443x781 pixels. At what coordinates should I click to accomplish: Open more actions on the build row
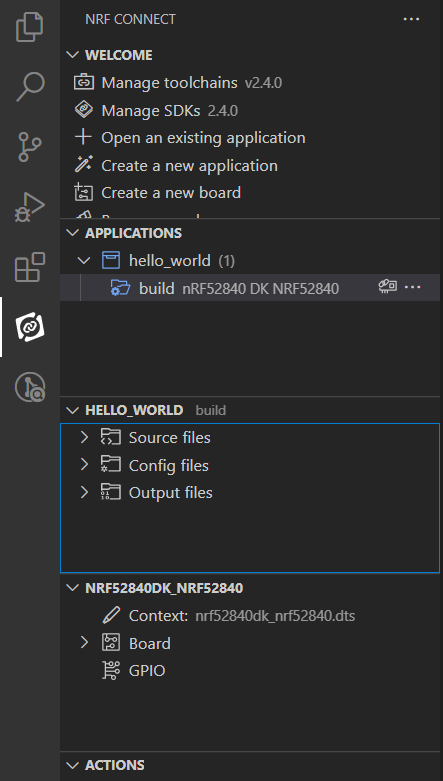tap(413, 287)
